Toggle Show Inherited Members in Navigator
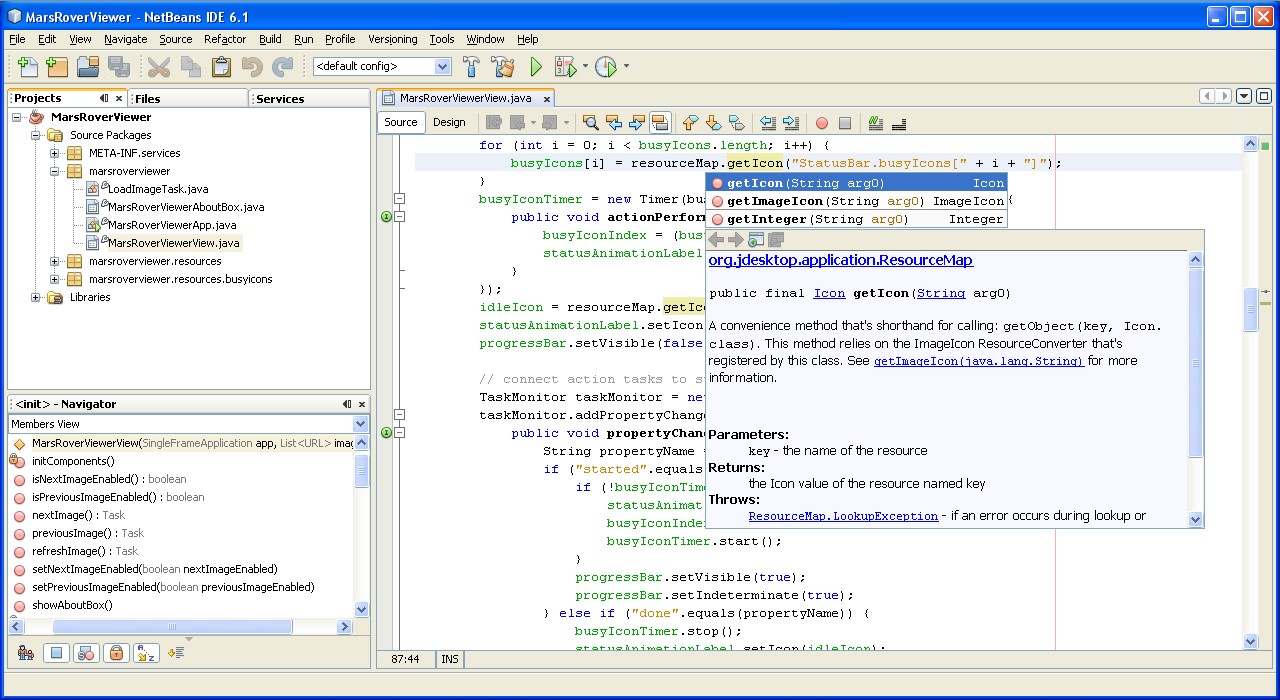The width and height of the screenshot is (1280, 700). pos(27,653)
